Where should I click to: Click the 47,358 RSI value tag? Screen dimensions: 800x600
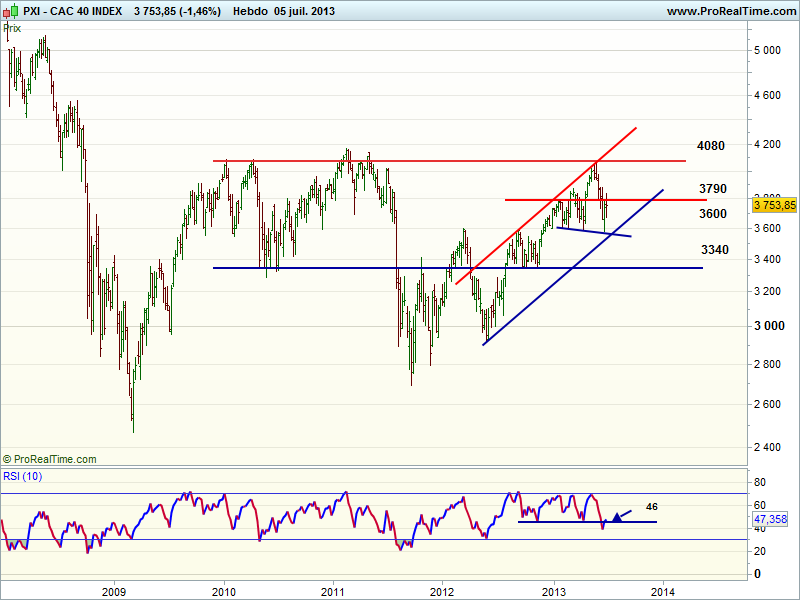click(767, 521)
